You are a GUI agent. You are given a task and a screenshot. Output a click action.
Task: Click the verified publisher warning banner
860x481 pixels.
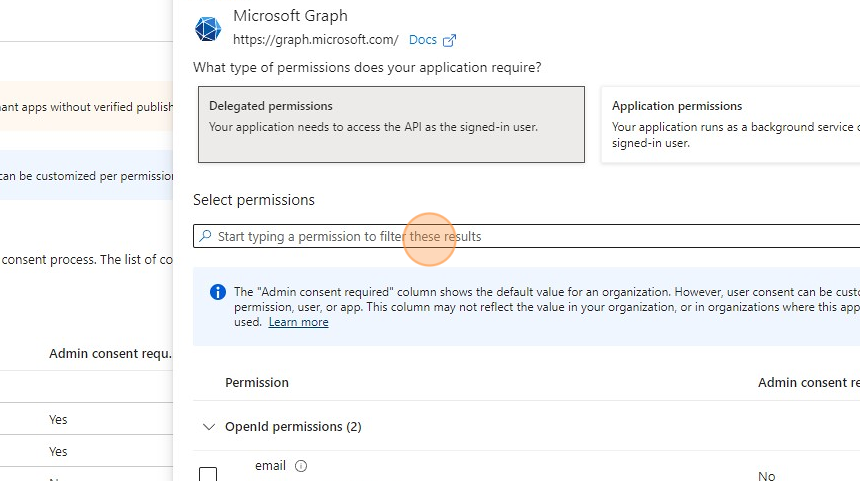(x=86, y=106)
